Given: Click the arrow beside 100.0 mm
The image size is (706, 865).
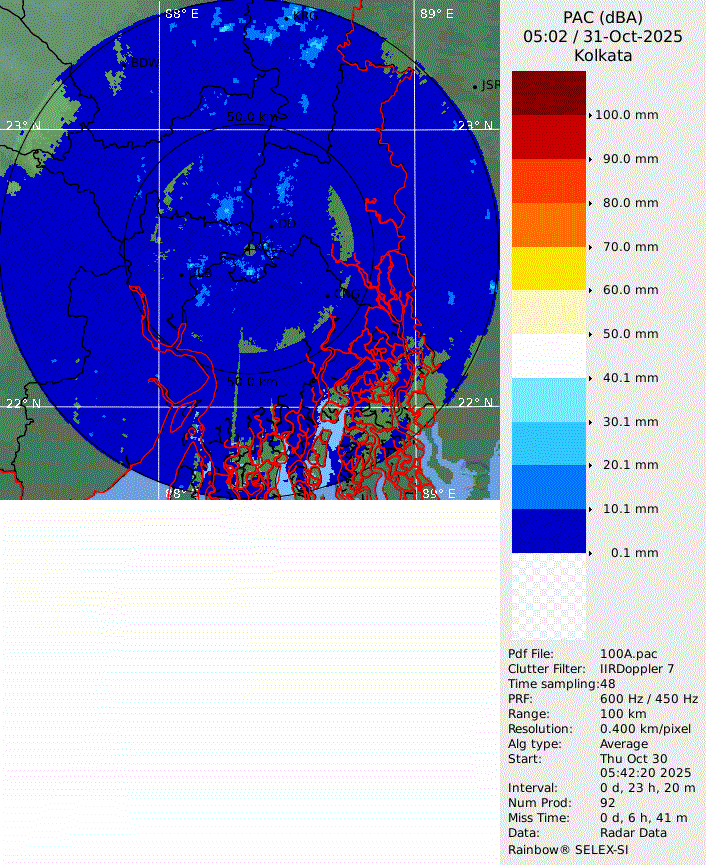Looking at the screenshot, I should 591,115.
